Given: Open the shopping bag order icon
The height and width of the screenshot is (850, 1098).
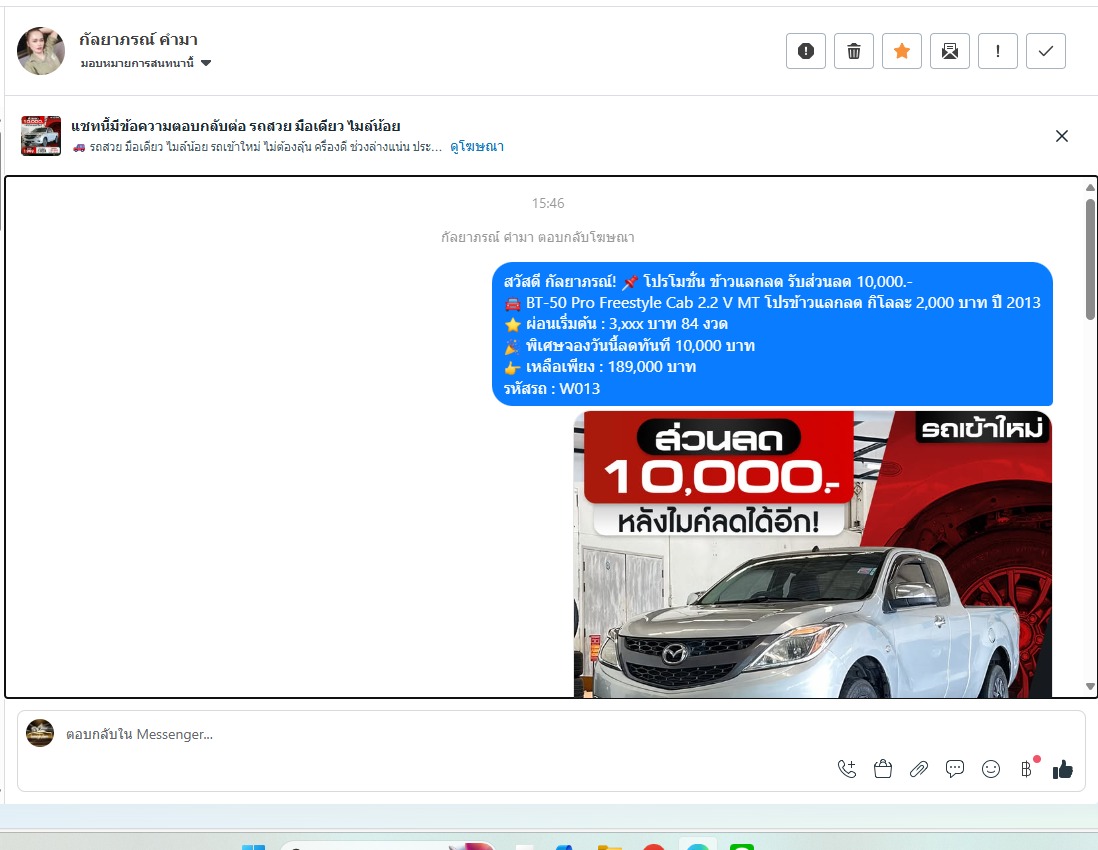Looking at the screenshot, I should click(x=883, y=769).
